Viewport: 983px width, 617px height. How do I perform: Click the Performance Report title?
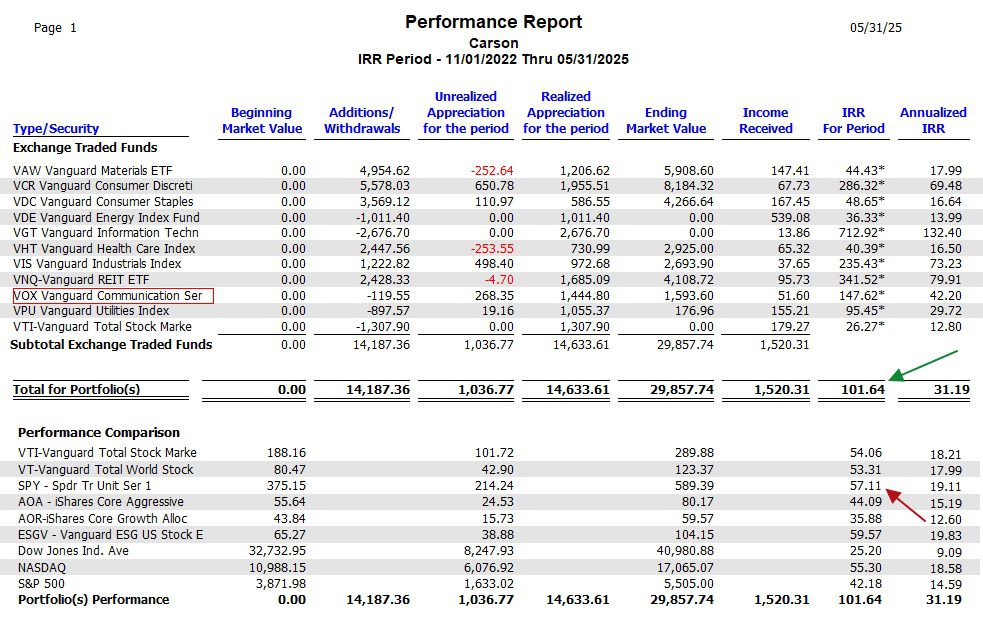[x=493, y=22]
